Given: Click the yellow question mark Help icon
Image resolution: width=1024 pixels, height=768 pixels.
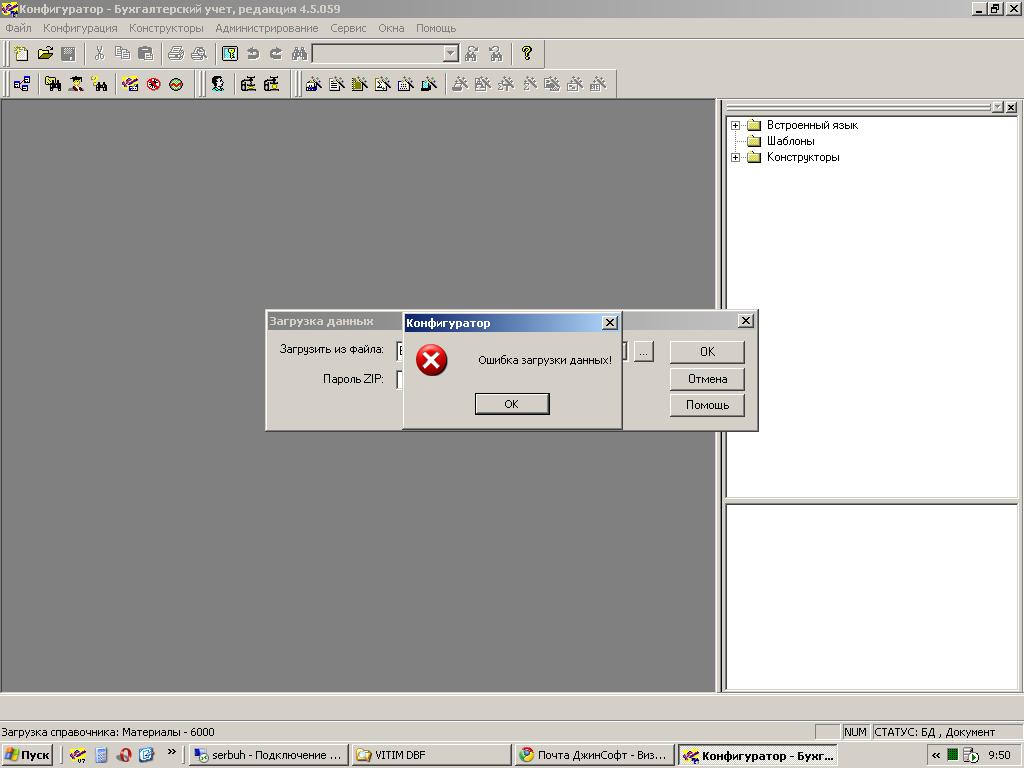Looking at the screenshot, I should [527, 54].
